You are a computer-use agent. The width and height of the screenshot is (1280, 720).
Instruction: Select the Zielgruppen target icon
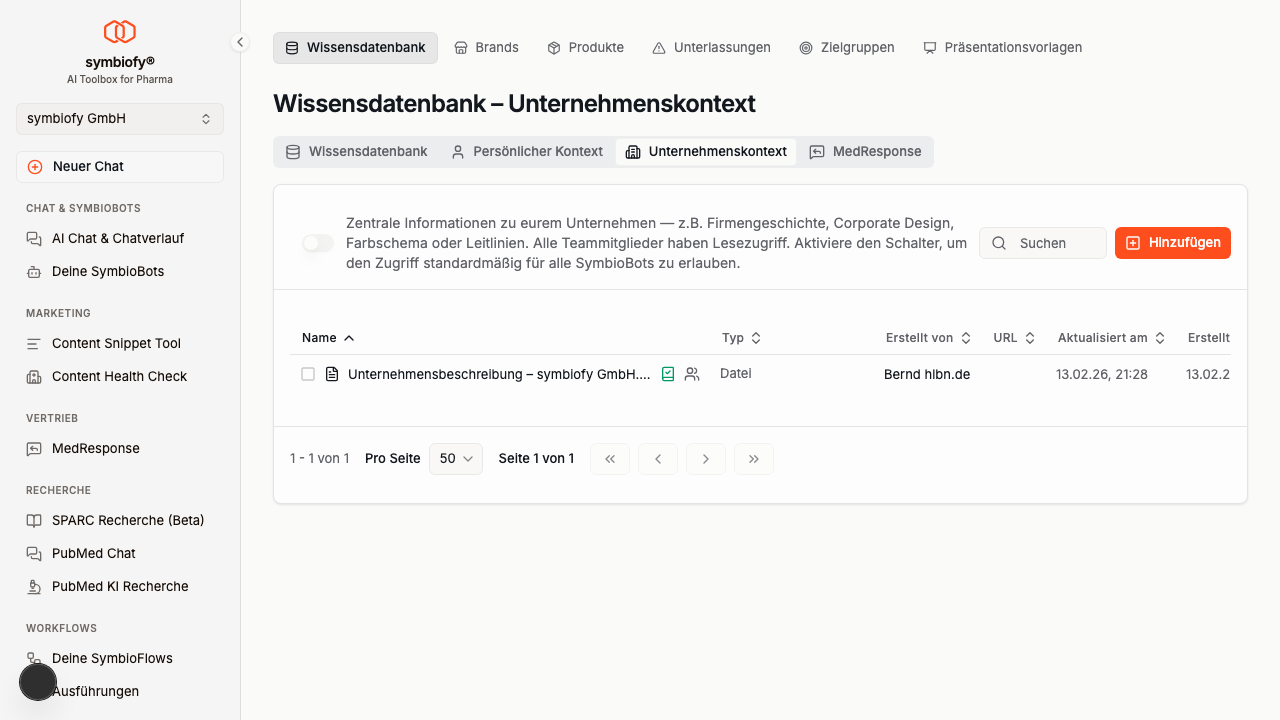805,47
